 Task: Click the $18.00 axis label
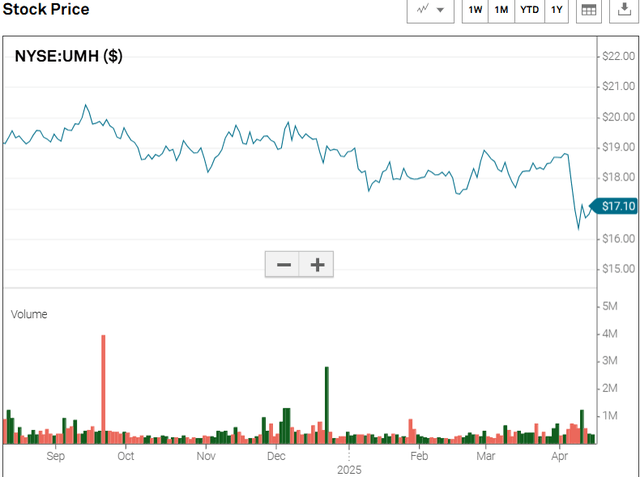pyautogui.click(x=618, y=177)
